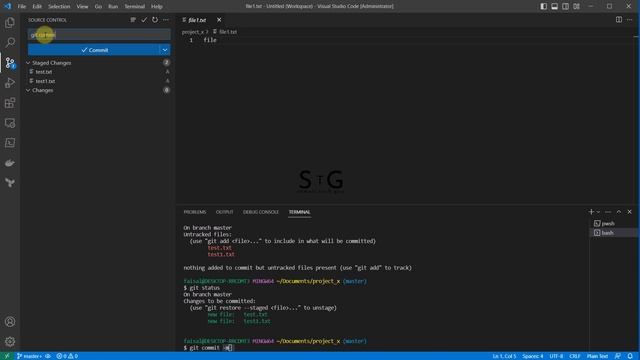This screenshot has height=360, width=640.
Task: Open notifications bell in status bar
Action: point(630,356)
